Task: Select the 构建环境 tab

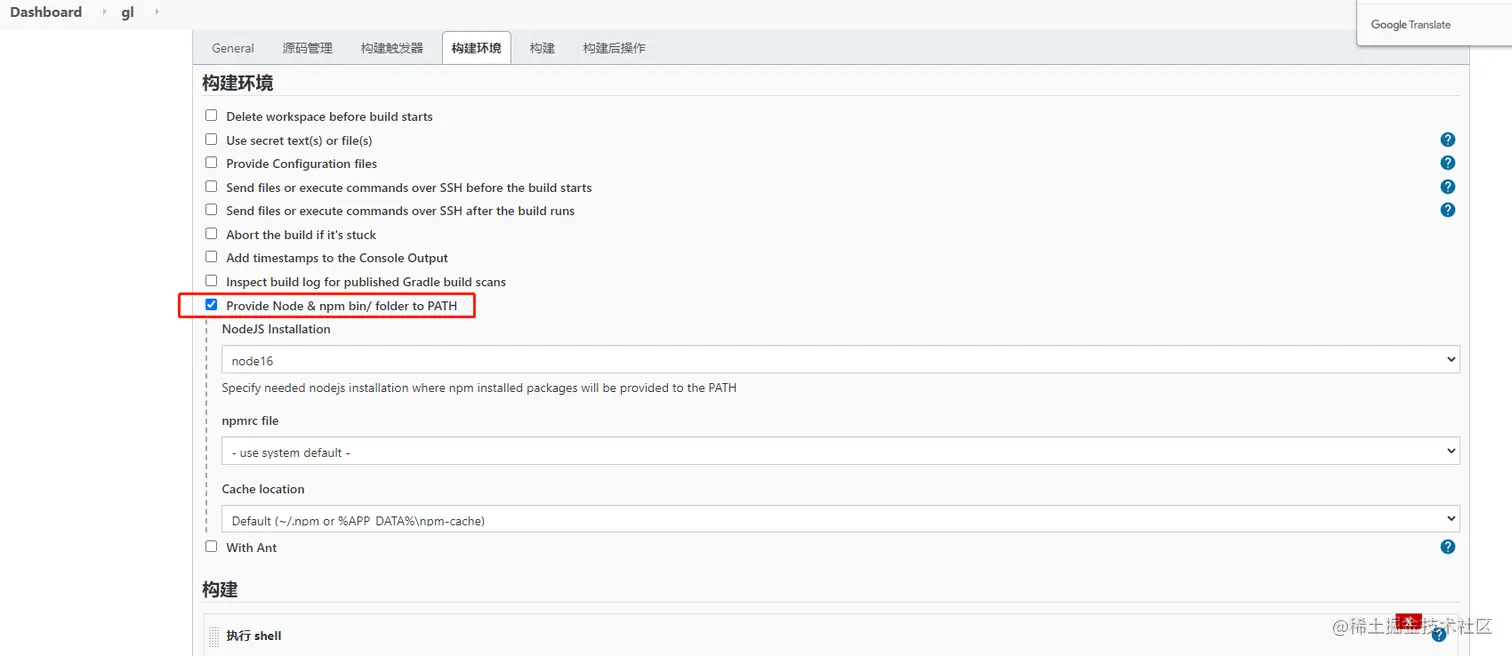Action: pos(476,48)
